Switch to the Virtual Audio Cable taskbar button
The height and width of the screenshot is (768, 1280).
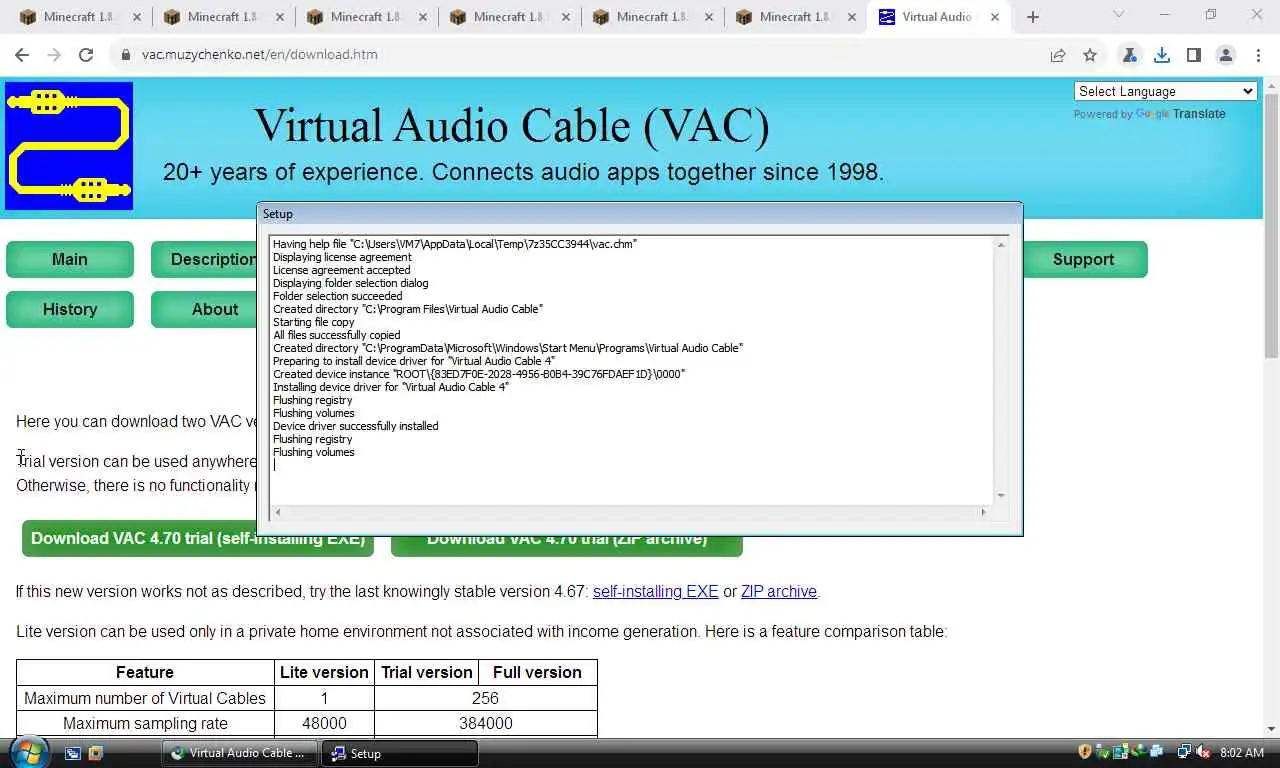coord(240,753)
